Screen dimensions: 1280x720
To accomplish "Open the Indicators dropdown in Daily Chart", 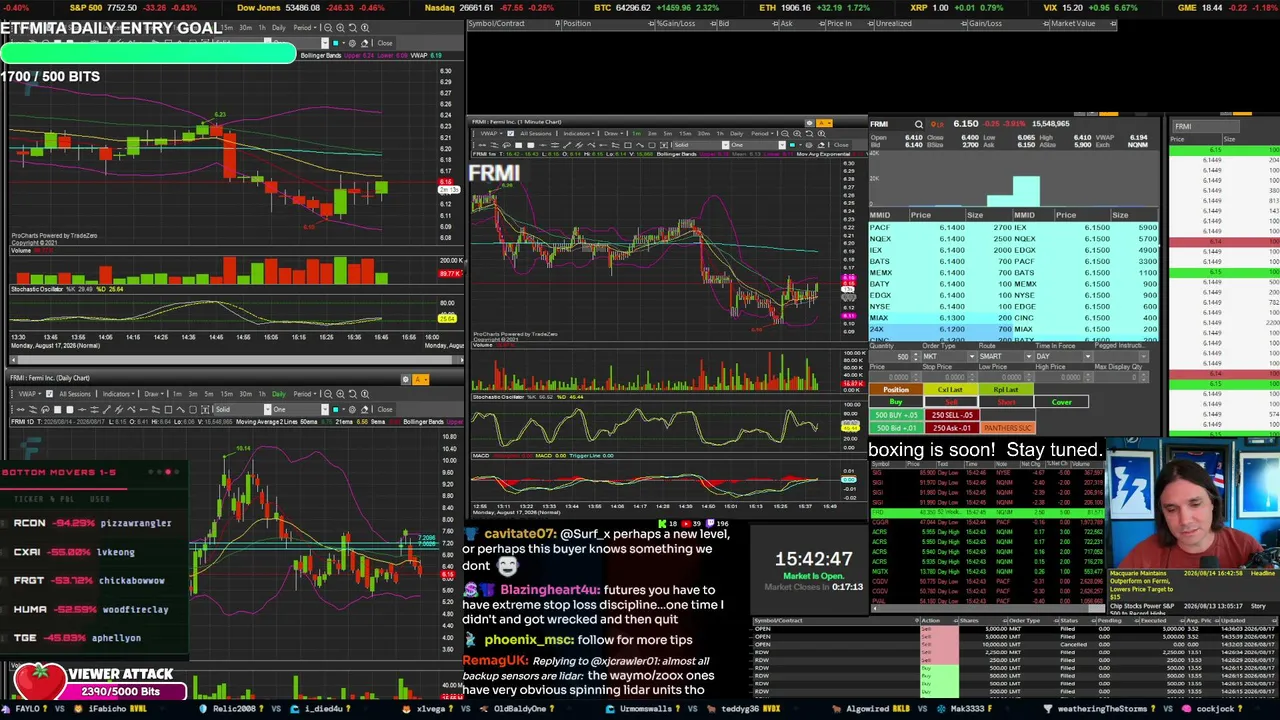I will (x=120, y=394).
